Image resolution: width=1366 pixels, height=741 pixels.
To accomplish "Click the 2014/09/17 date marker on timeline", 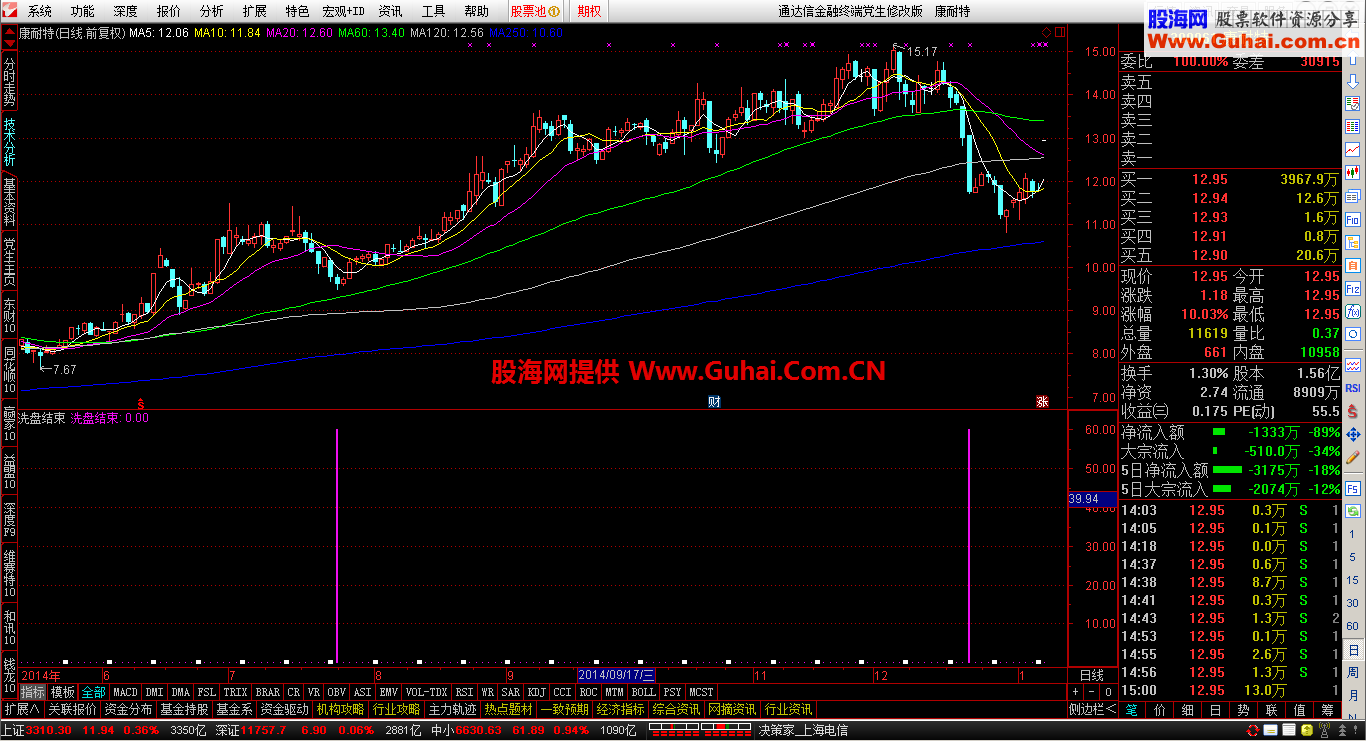I will (616, 675).
